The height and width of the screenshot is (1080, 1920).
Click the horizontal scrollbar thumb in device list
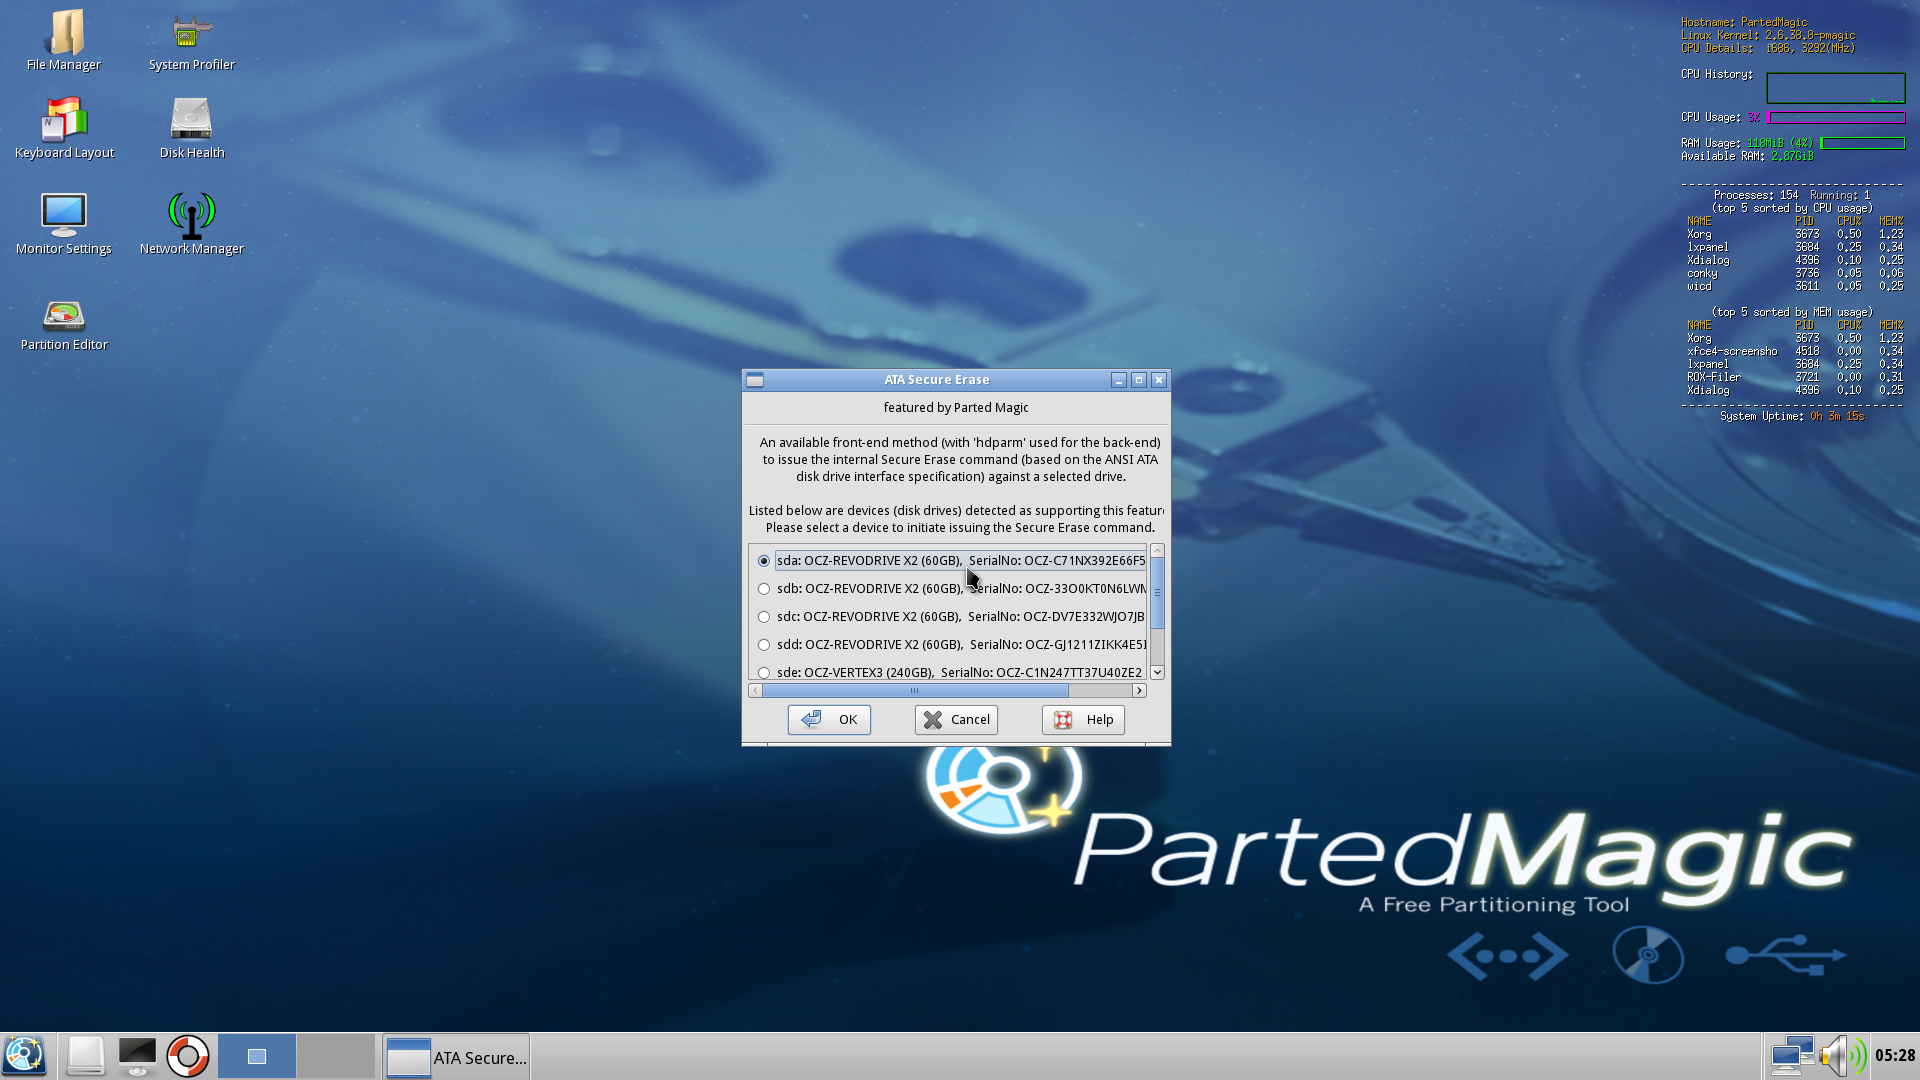tap(915, 691)
